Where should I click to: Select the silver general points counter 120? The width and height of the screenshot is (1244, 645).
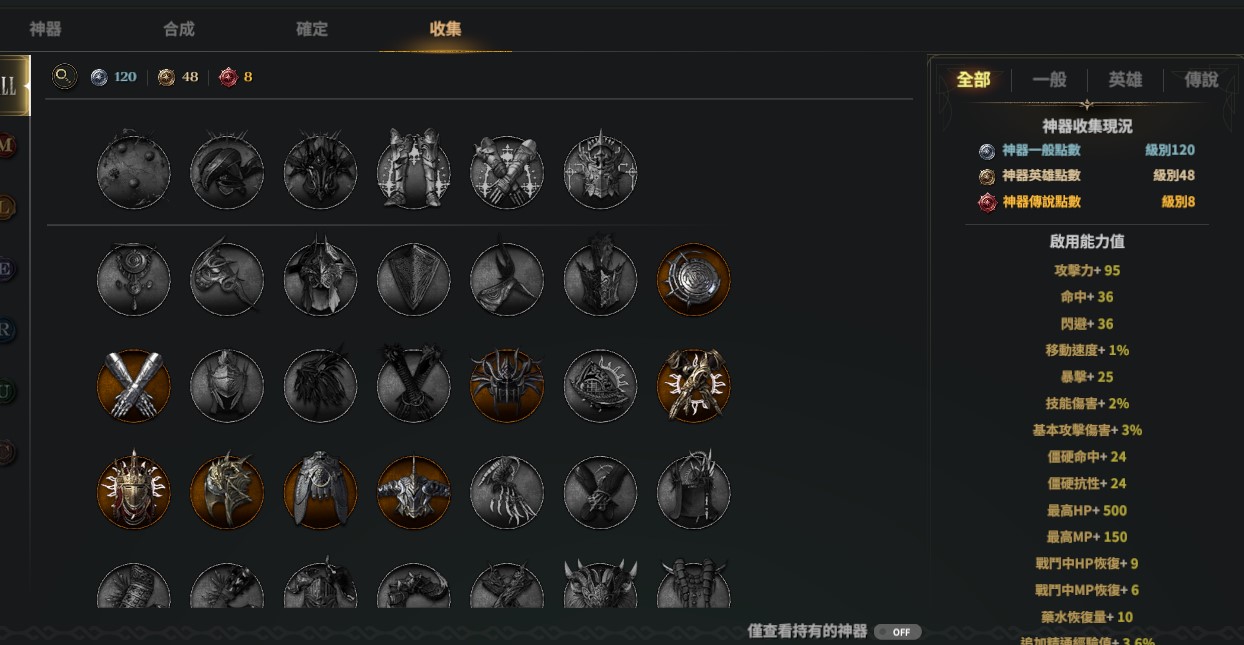[113, 77]
